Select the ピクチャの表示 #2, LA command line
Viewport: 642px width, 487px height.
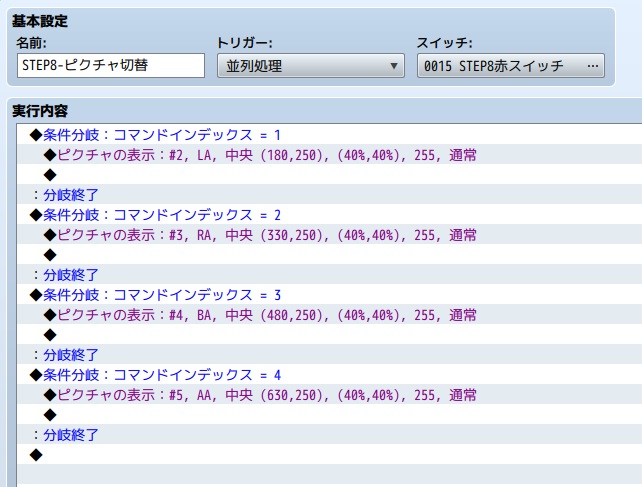[330, 155]
